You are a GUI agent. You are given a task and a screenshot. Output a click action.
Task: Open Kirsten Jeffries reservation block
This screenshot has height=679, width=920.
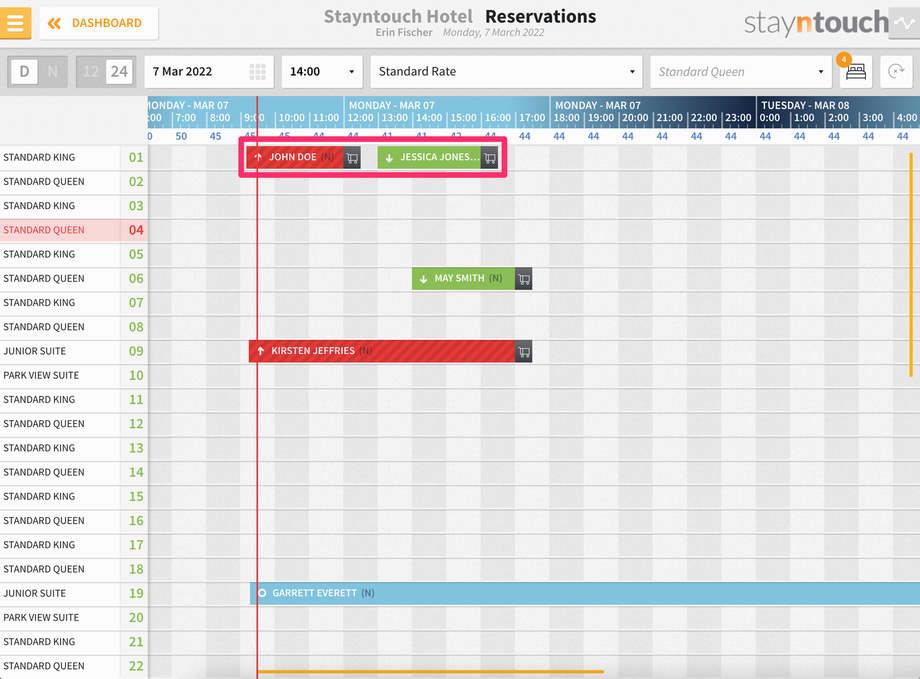pyautogui.click(x=382, y=351)
